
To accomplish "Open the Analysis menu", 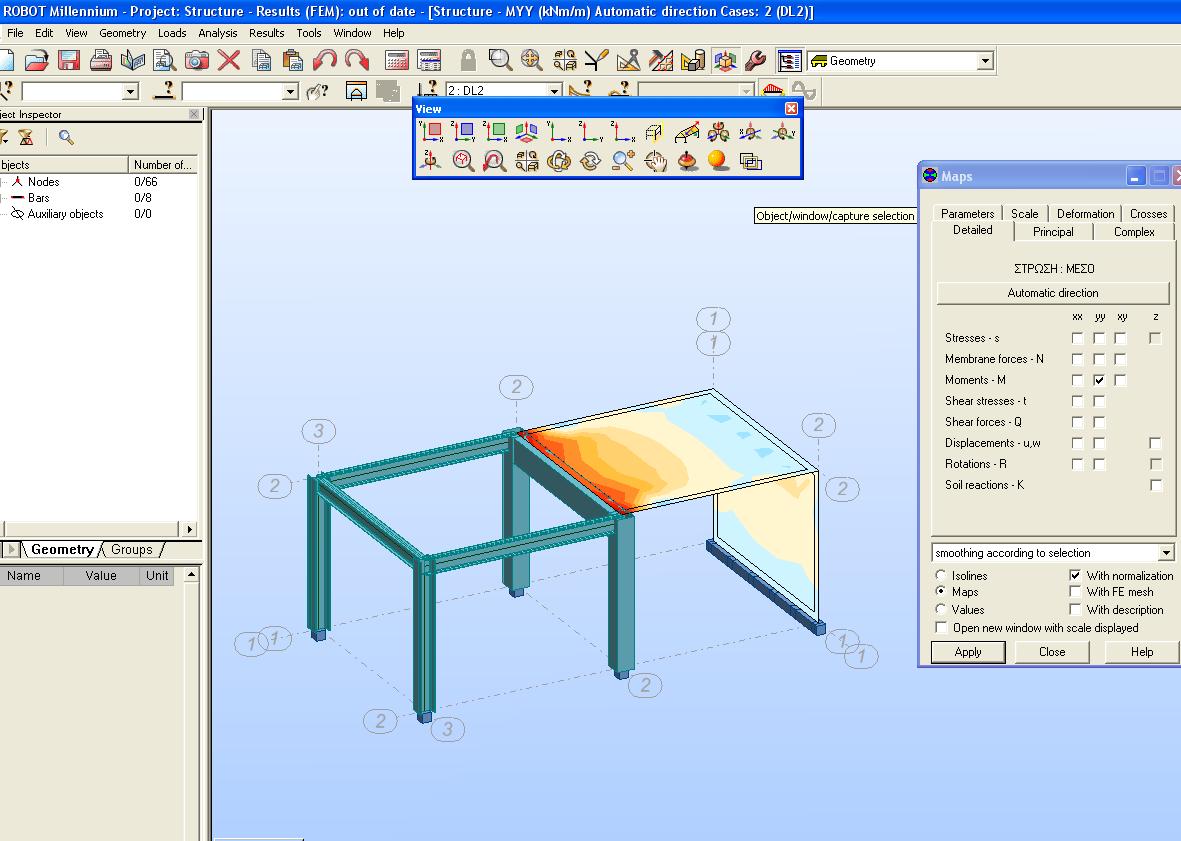I will 218,33.
